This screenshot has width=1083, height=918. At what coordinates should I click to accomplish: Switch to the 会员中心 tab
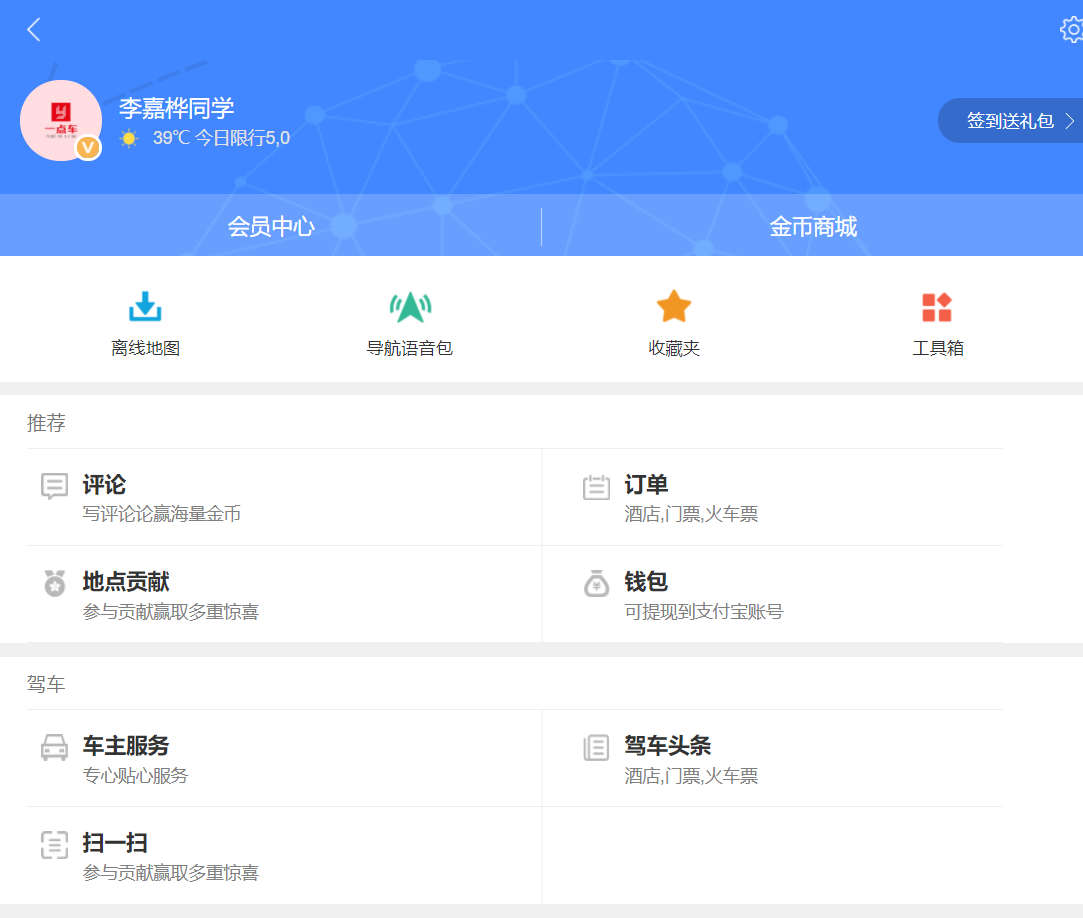pyautogui.click(x=271, y=227)
